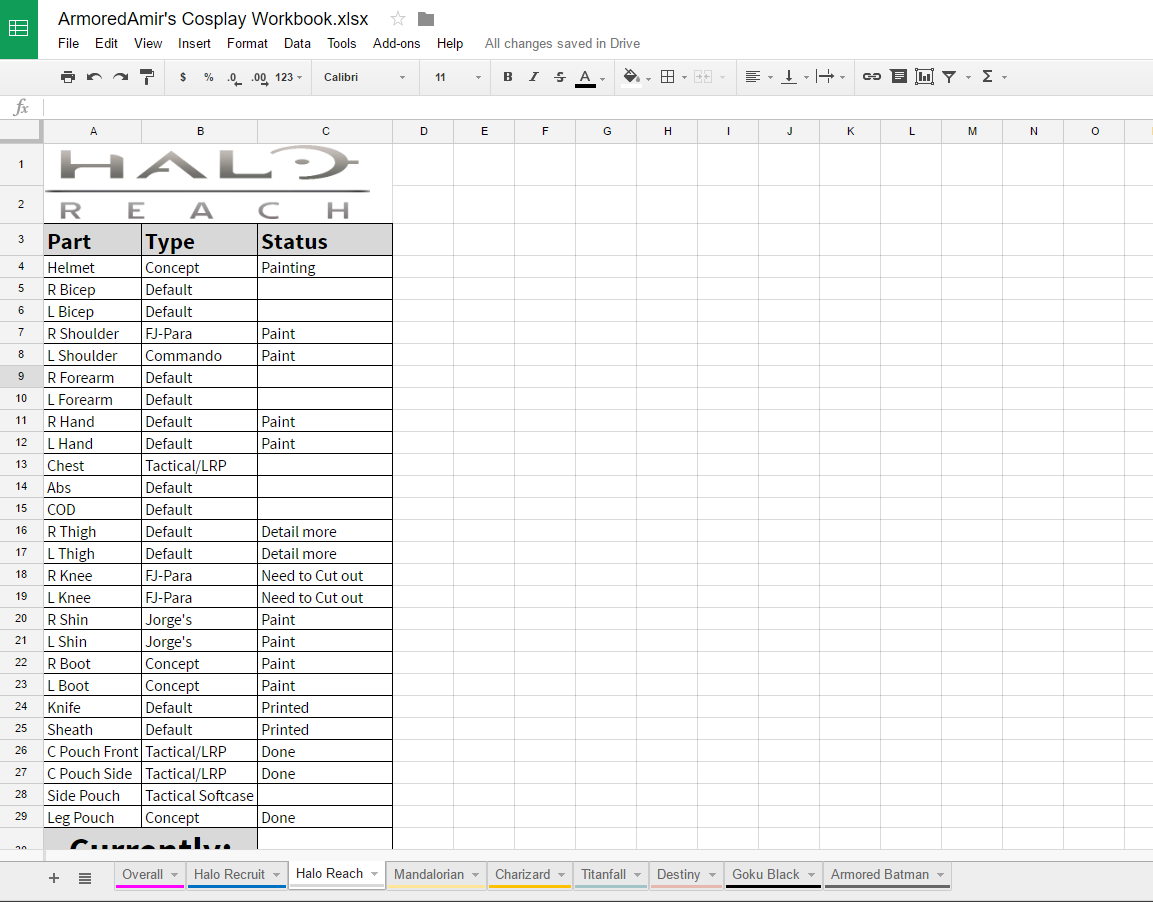Switch to the Overall sheet
This screenshot has height=902, width=1153.
143,874
